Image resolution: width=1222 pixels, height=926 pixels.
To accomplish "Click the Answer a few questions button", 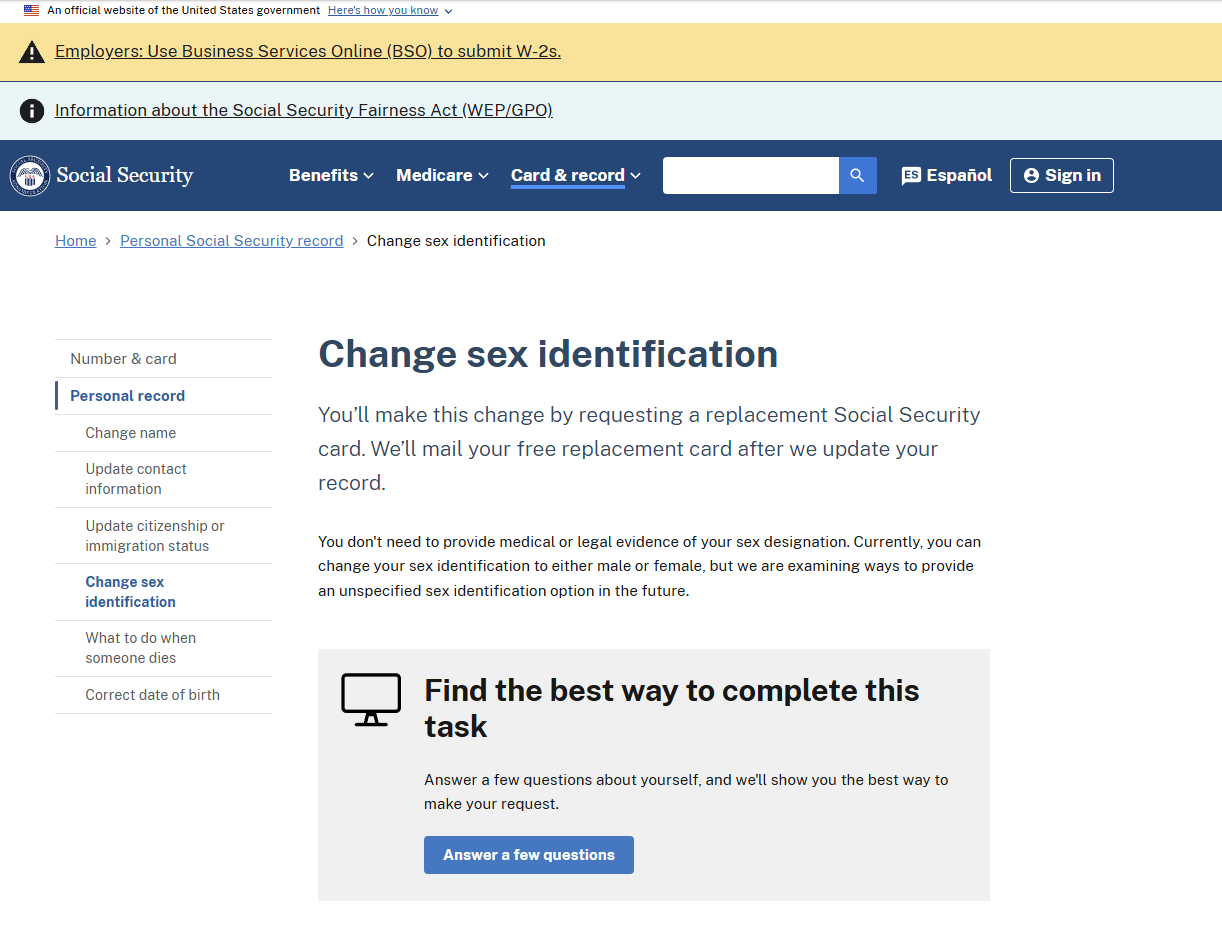I will (529, 855).
